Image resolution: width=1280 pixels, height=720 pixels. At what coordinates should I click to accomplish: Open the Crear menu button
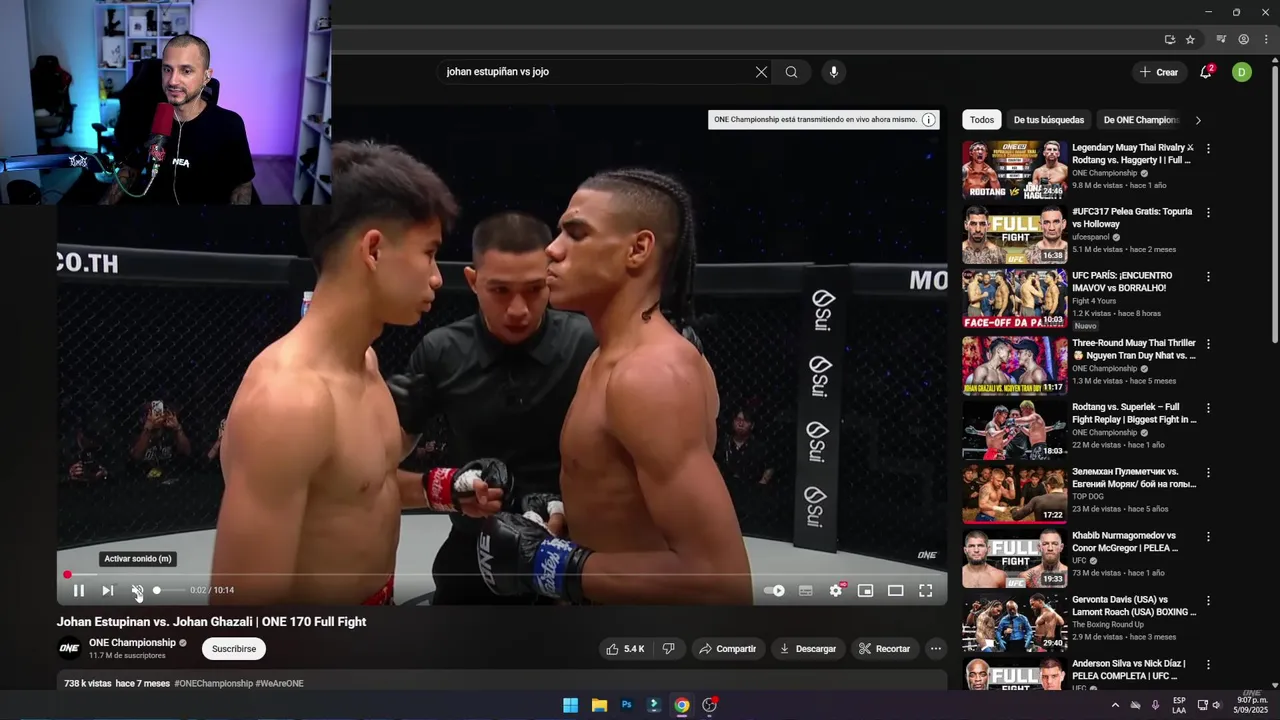pyautogui.click(x=1159, y=72)
